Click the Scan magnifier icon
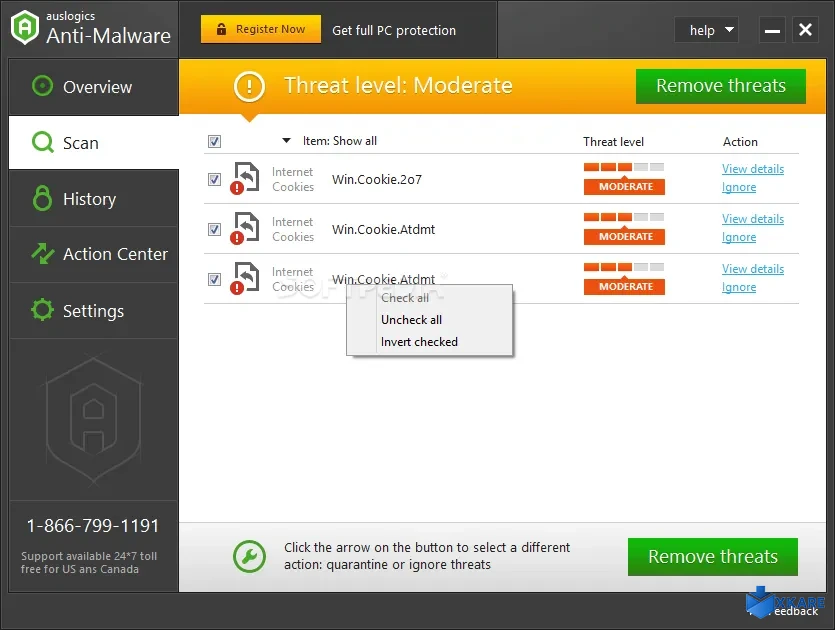 43,142
